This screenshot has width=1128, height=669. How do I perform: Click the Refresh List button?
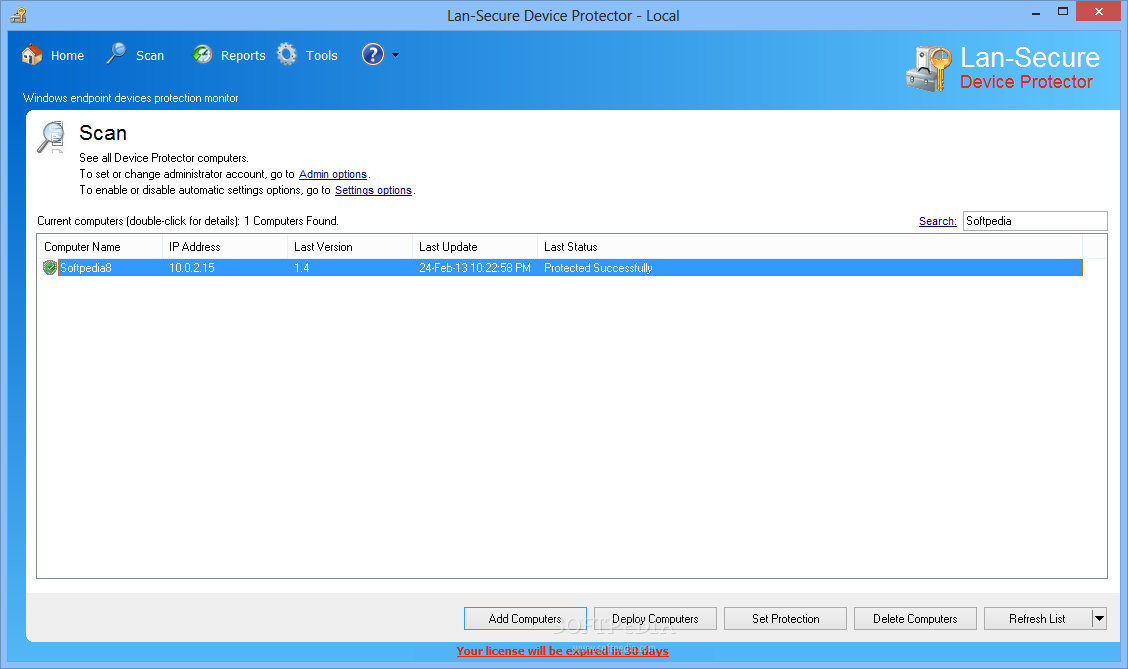(x=1037, y=619)
